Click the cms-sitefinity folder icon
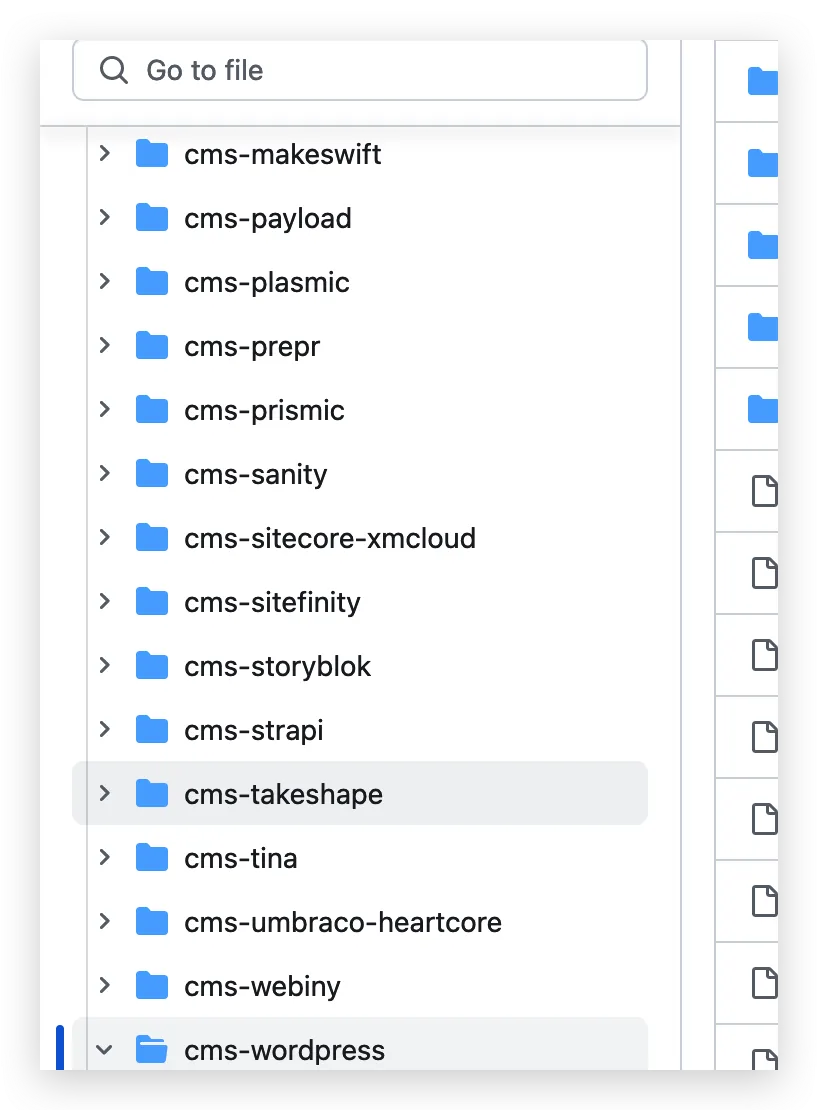 [151, 602]
